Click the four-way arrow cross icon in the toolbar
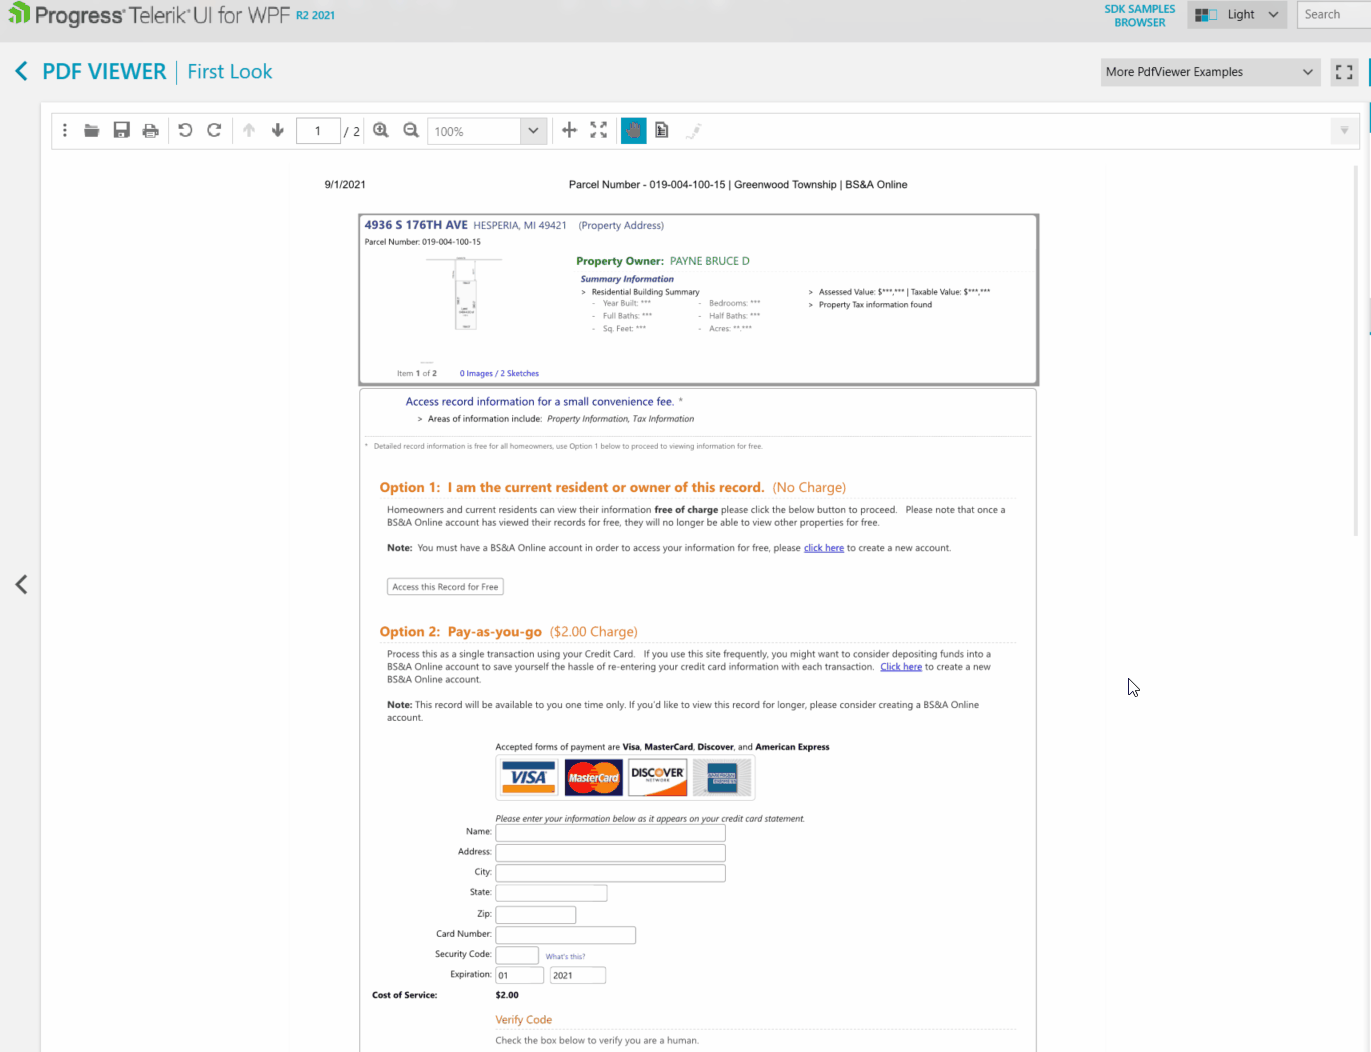 [x=570, y=130]
